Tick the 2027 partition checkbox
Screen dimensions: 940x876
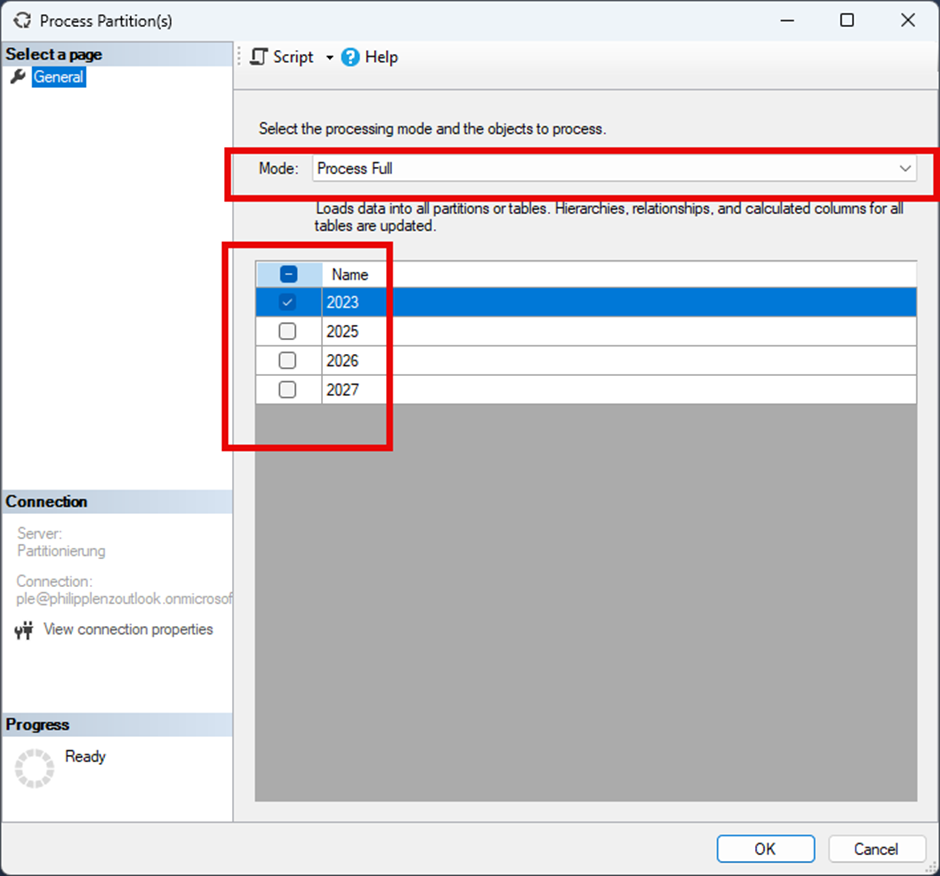point(287,390)
